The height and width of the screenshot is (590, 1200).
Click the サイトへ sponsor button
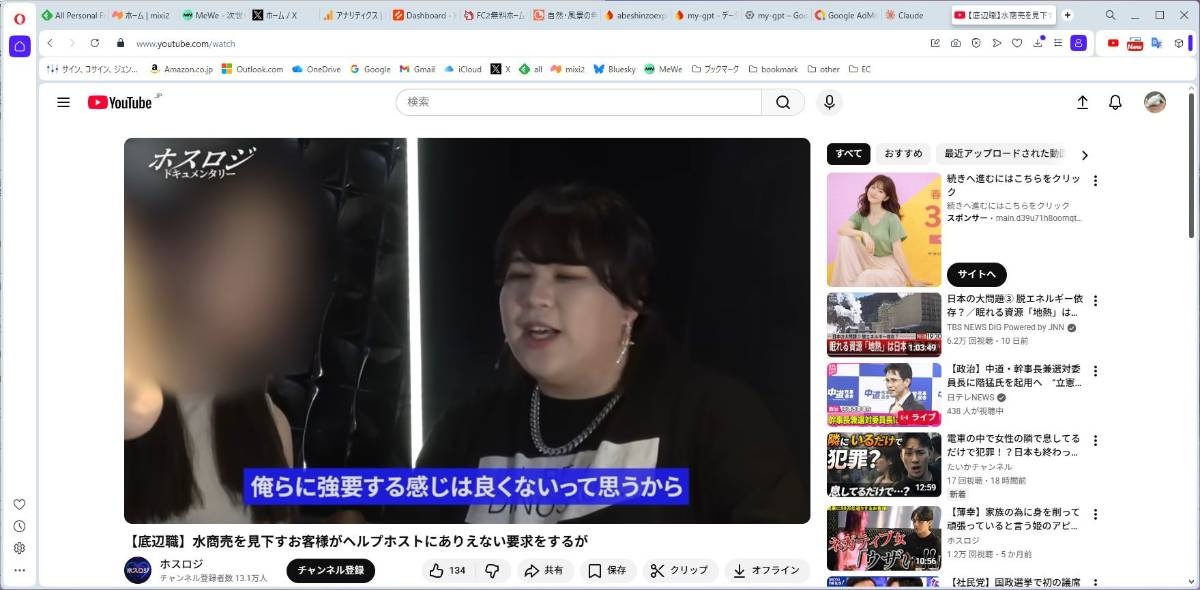[x=976, y=274]
